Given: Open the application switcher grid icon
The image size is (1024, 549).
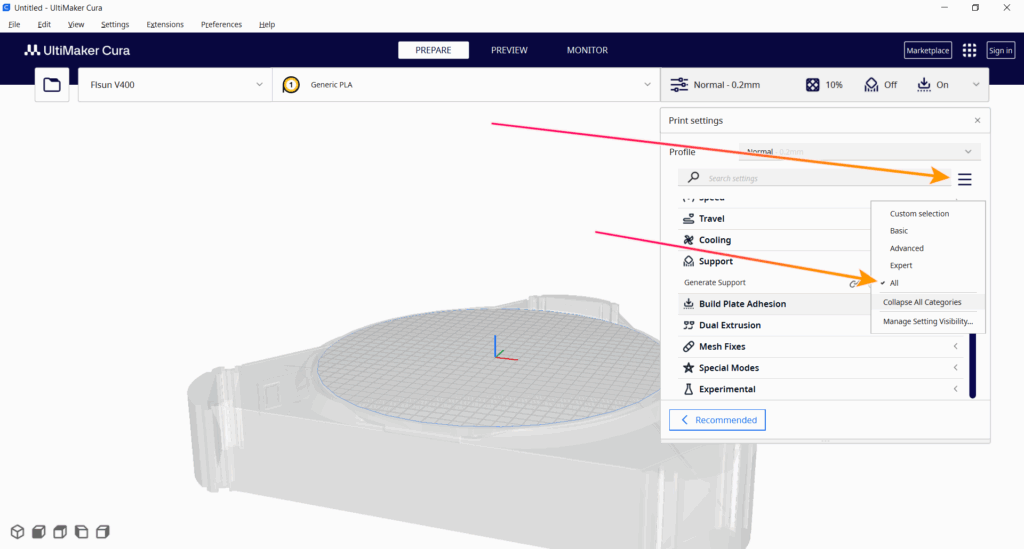Looking at the screenshot, I should (x=969, y=50).
